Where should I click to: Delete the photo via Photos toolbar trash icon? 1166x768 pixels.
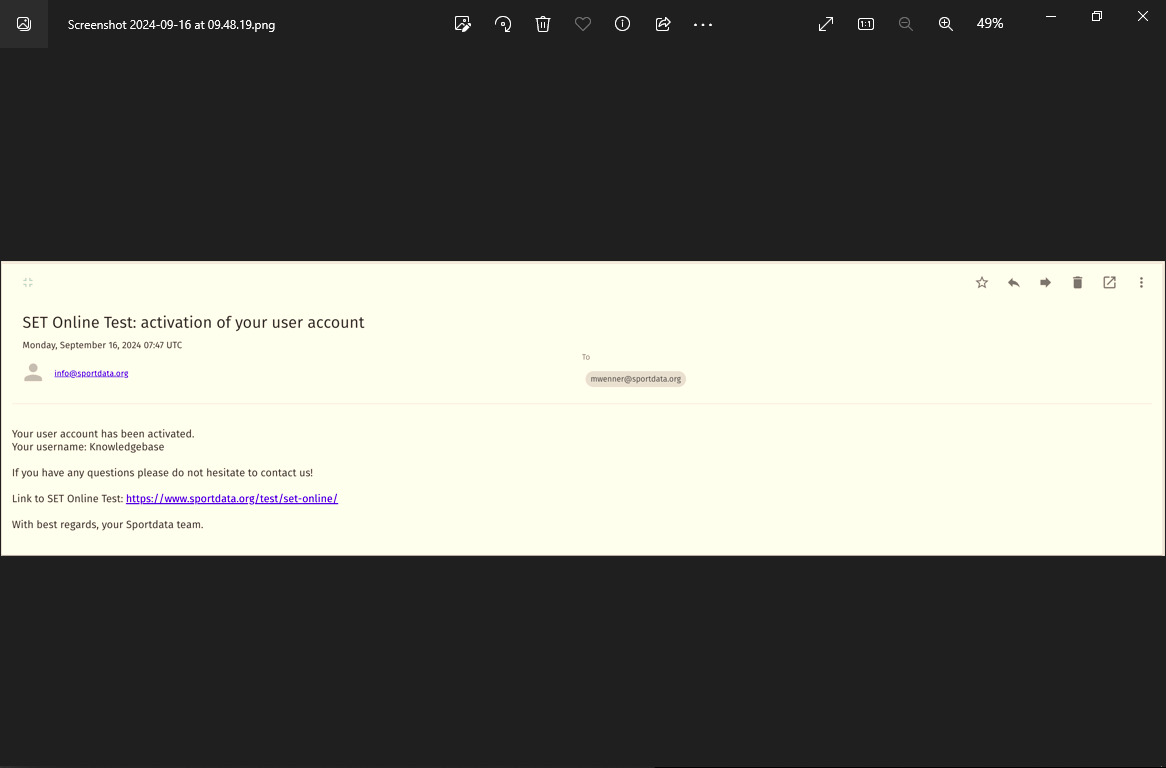point(543,24)
